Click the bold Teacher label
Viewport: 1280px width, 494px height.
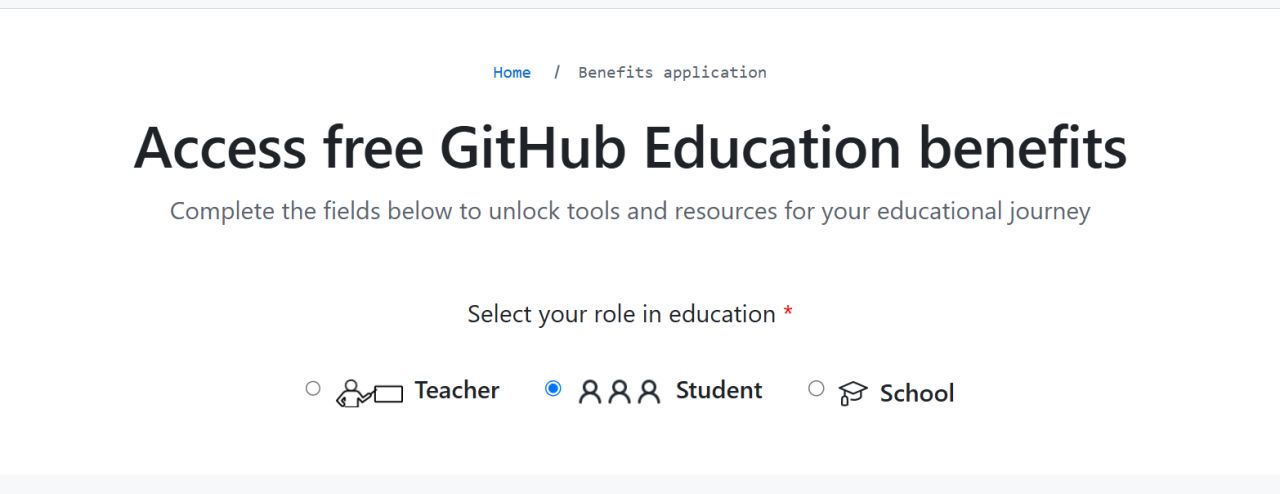coord(457,390)
